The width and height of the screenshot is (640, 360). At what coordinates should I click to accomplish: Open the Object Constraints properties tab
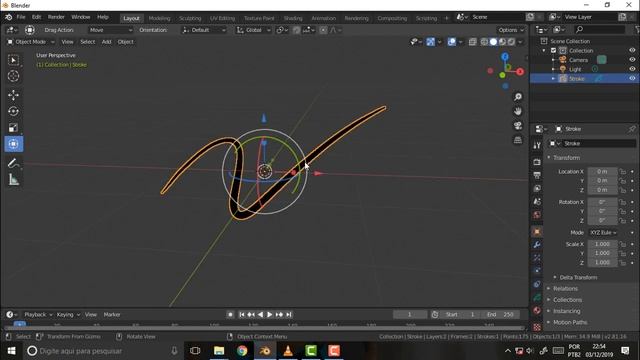tap(537, 284)
